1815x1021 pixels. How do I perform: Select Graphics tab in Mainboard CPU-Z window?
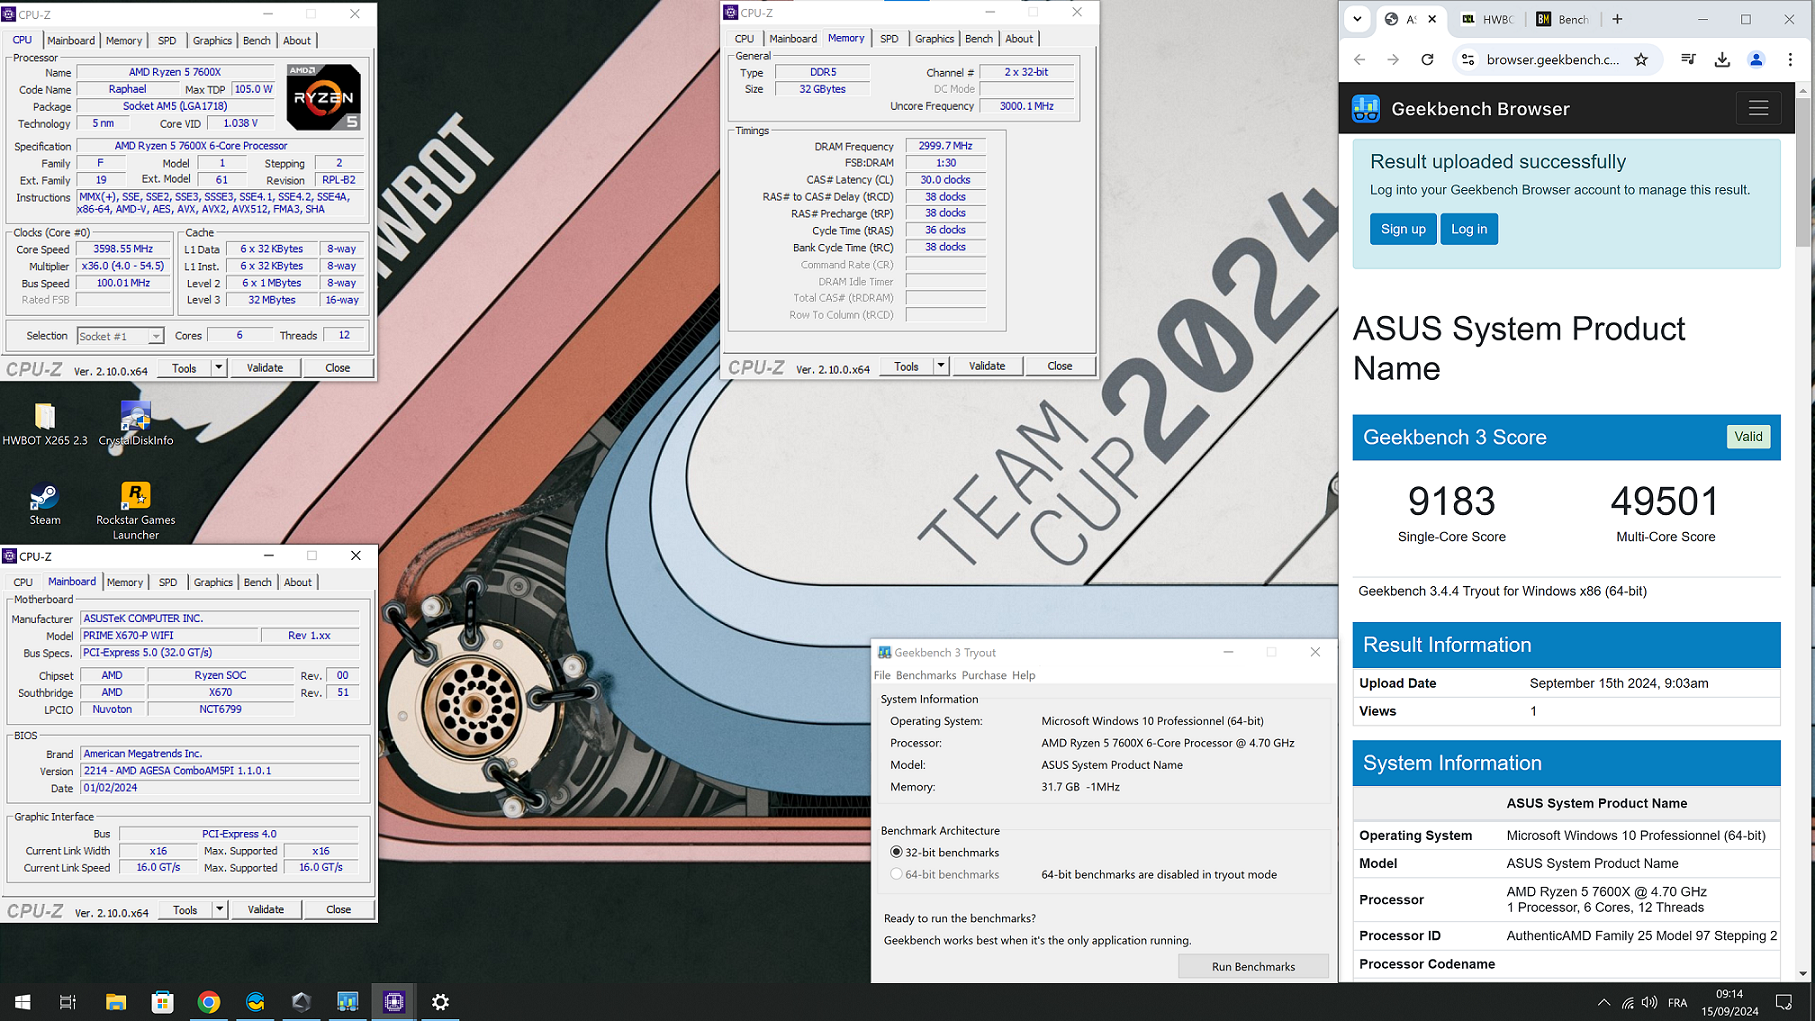[213, 582]
